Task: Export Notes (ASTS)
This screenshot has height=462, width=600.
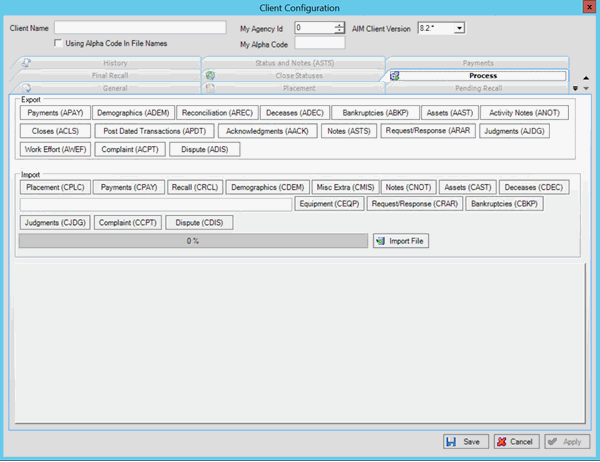Action: (349, 131)
